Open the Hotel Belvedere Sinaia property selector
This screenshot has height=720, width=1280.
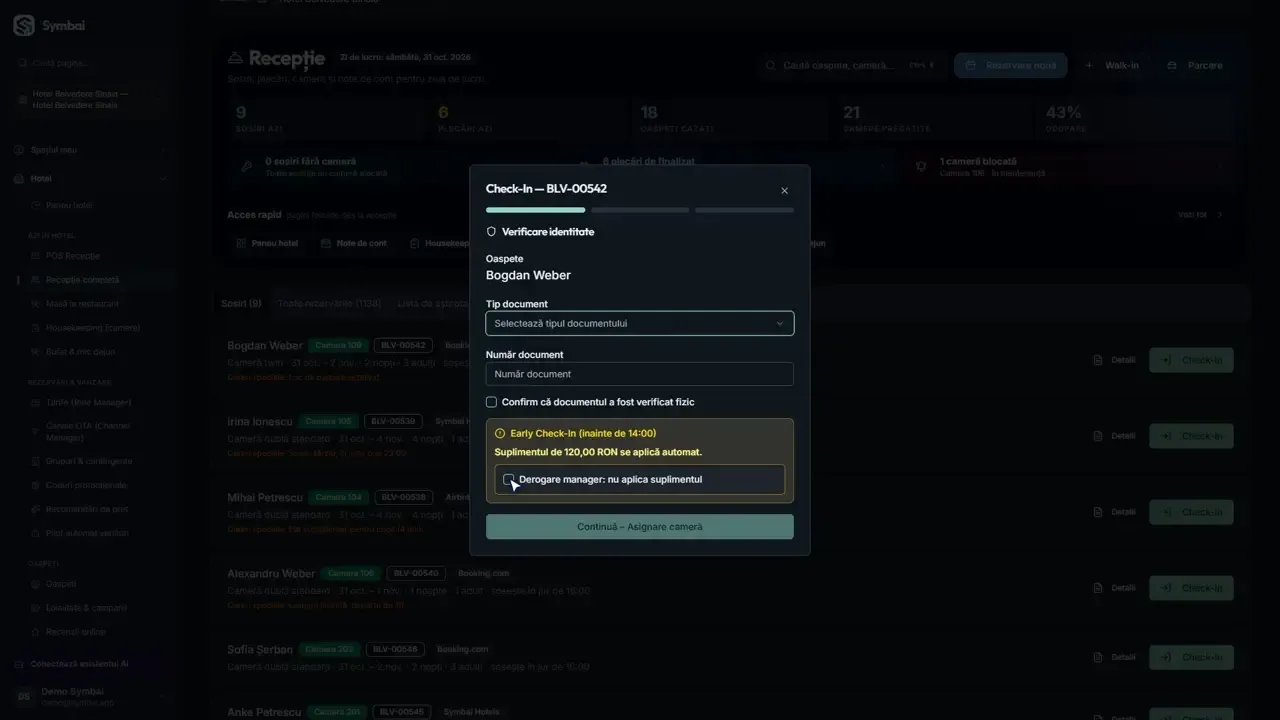(90, 99)
